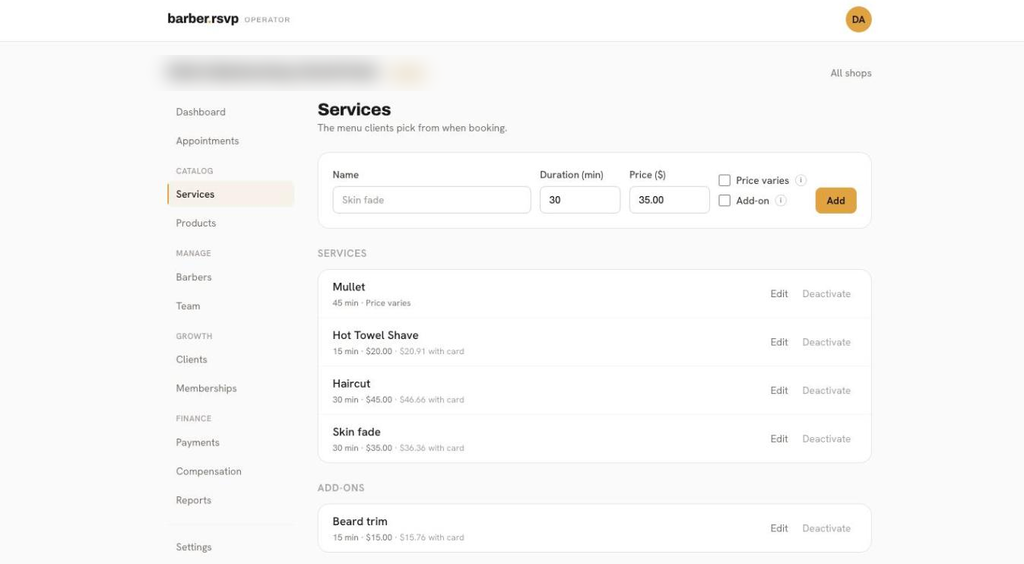Image resolution: width=1024 pixels, height=564 pixels.
Task: Deactivate the Haircut service
Action: point(826,390)
